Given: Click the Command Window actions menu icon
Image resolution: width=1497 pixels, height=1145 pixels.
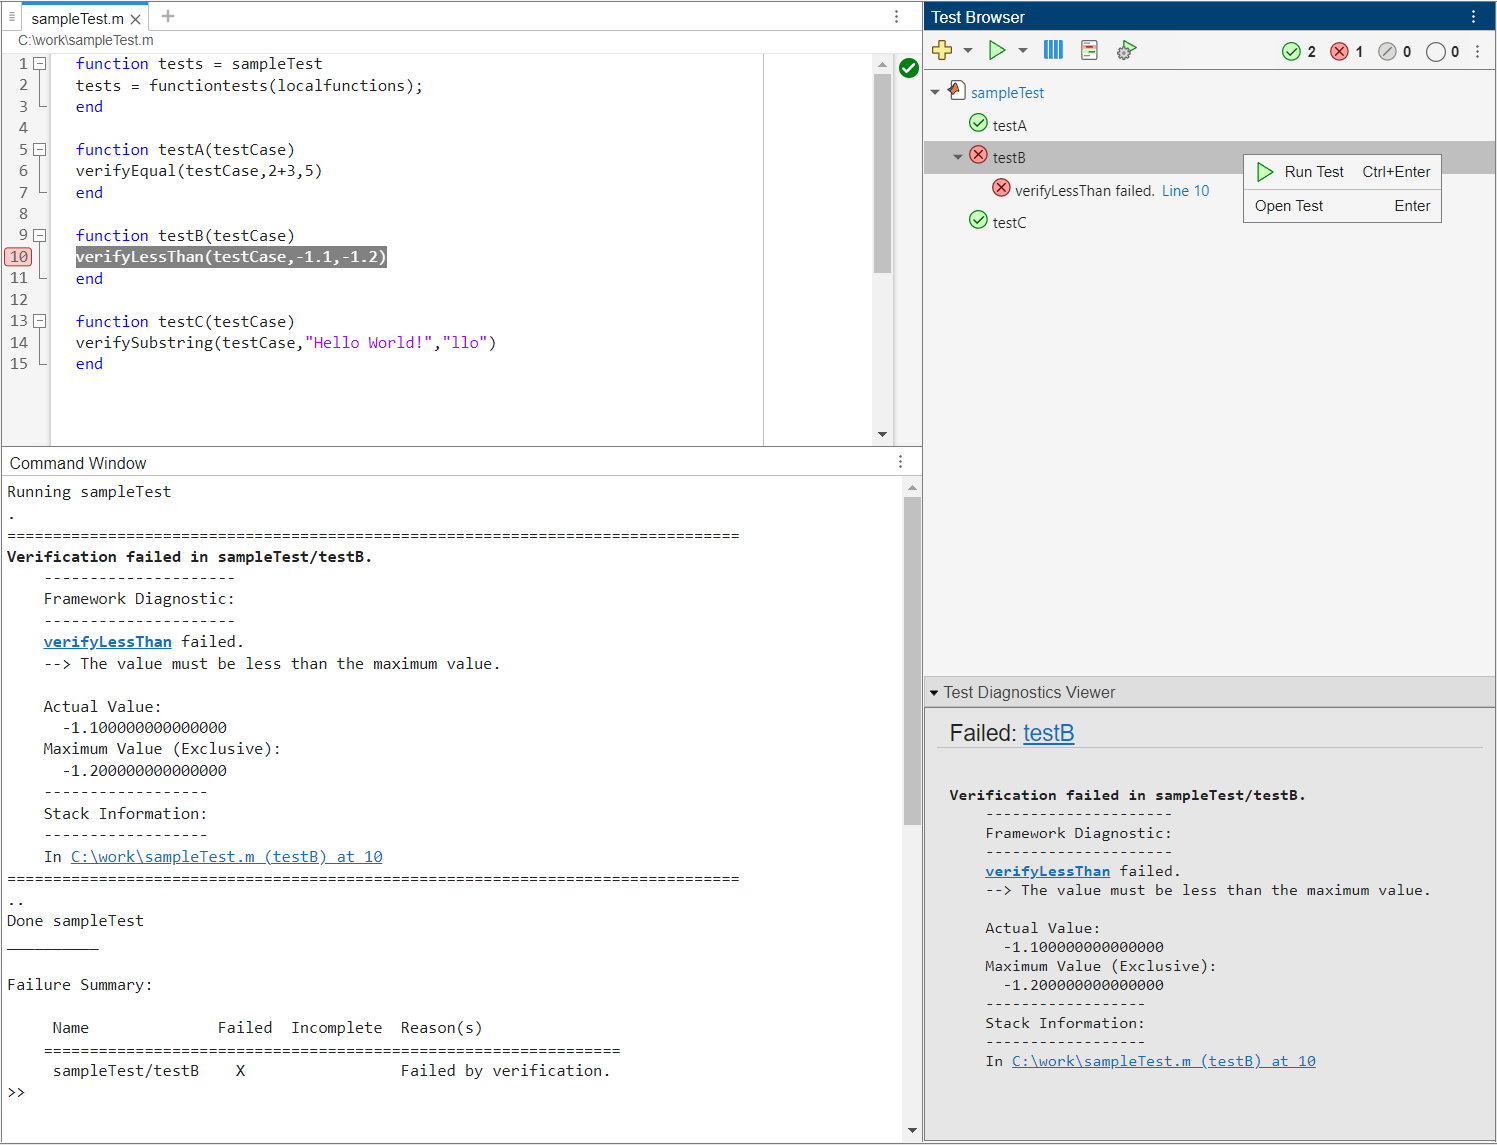Looking at the screenshot, I should coord(900,462).
